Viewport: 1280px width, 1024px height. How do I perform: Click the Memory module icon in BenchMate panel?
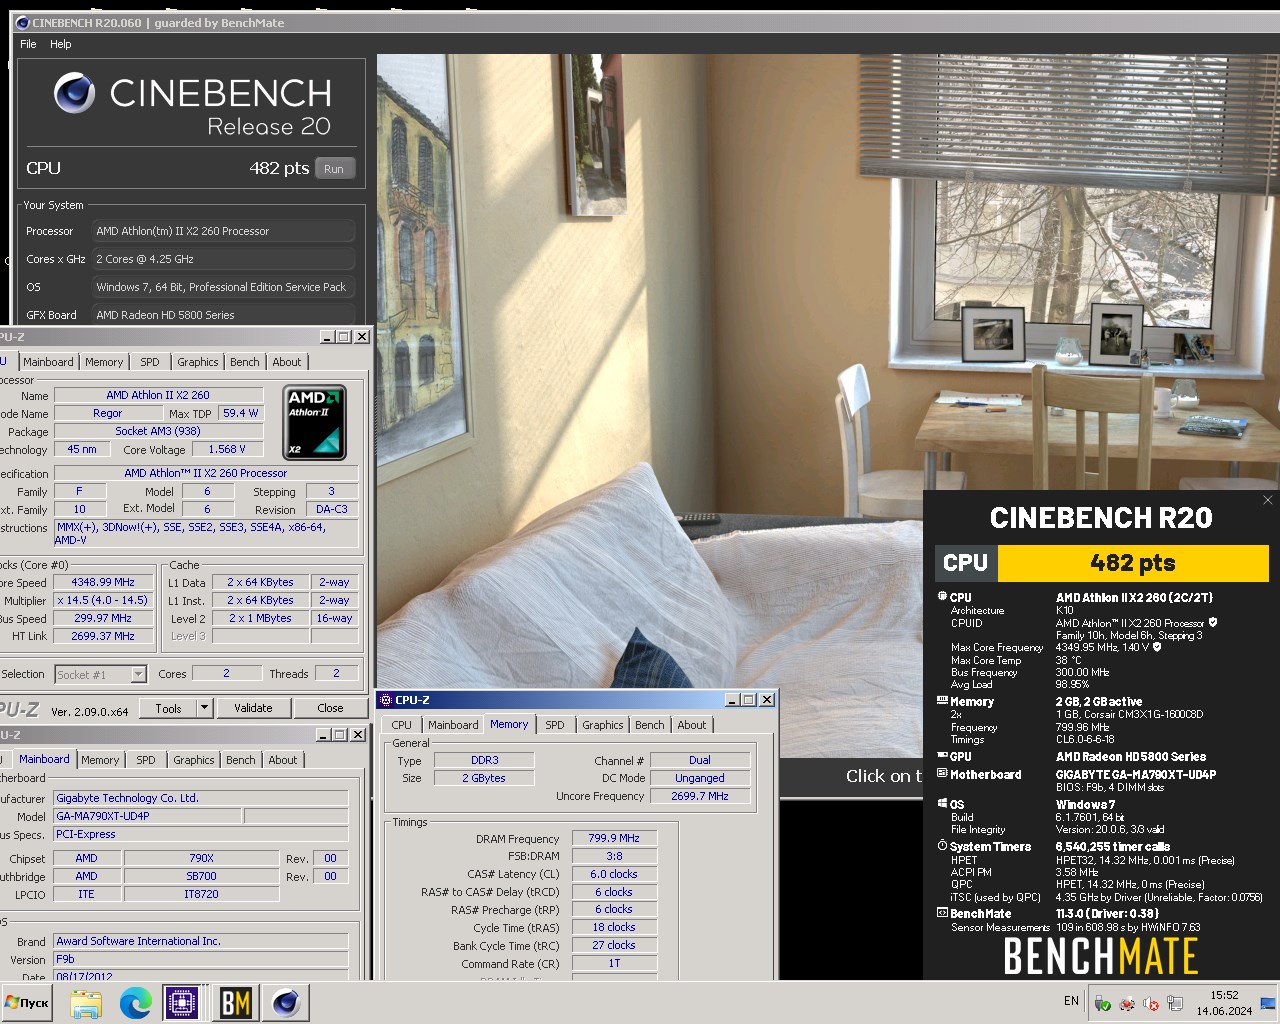(x=942, y=701)
